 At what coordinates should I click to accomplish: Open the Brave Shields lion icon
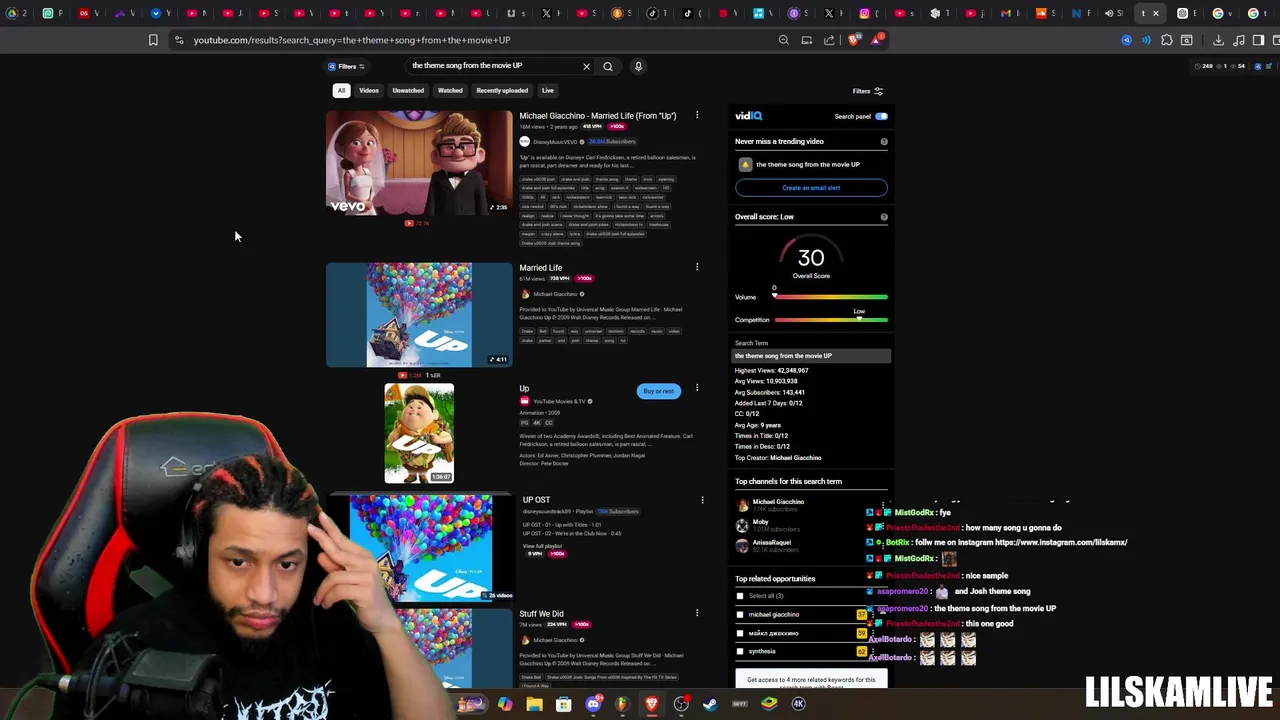853,40
